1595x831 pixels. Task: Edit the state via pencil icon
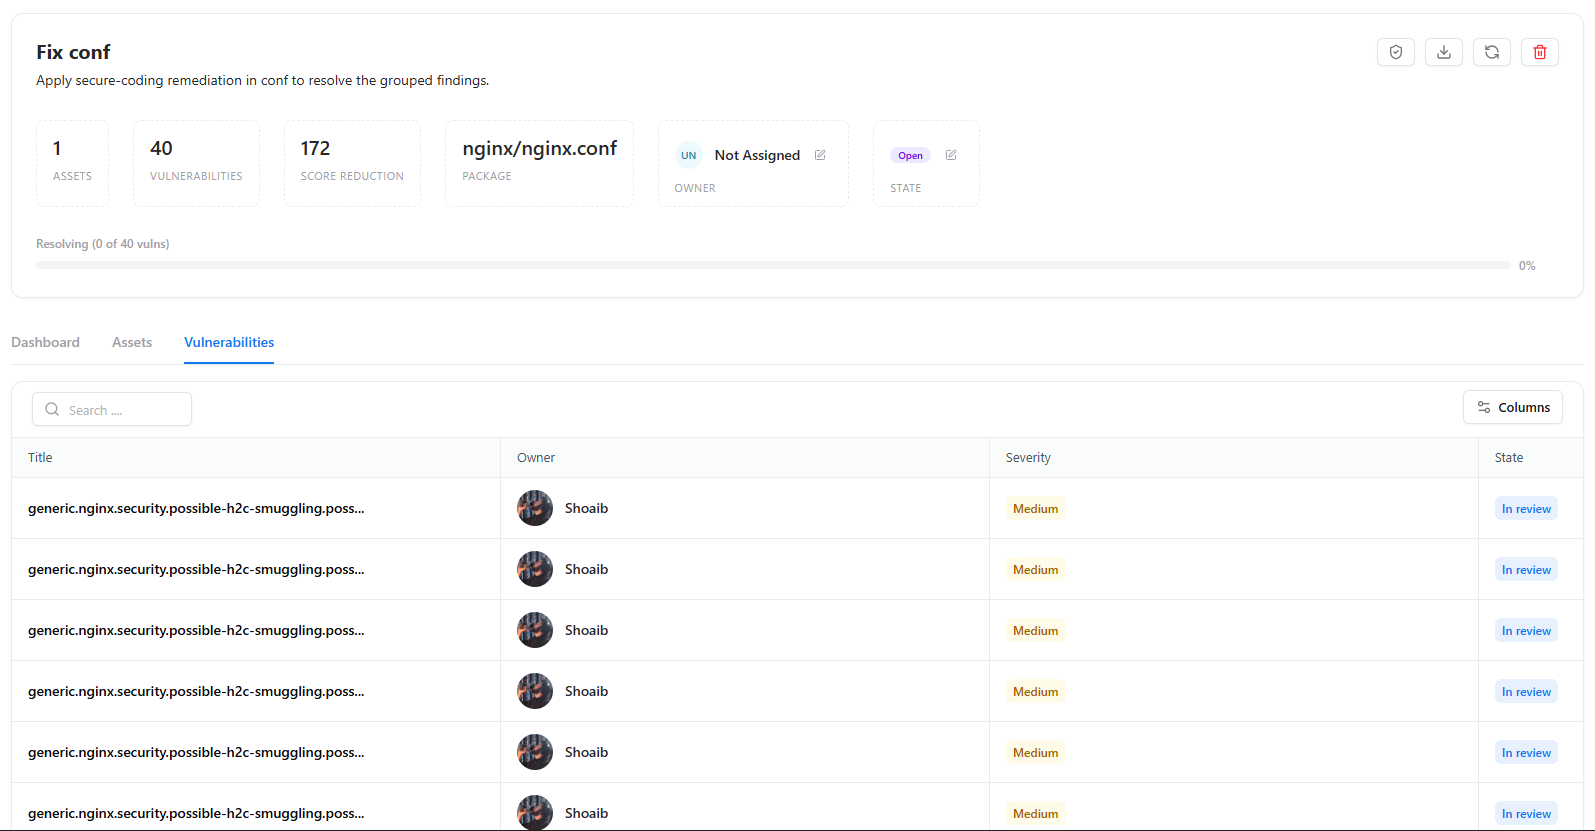pyautogui.click(x=951, y=155)
